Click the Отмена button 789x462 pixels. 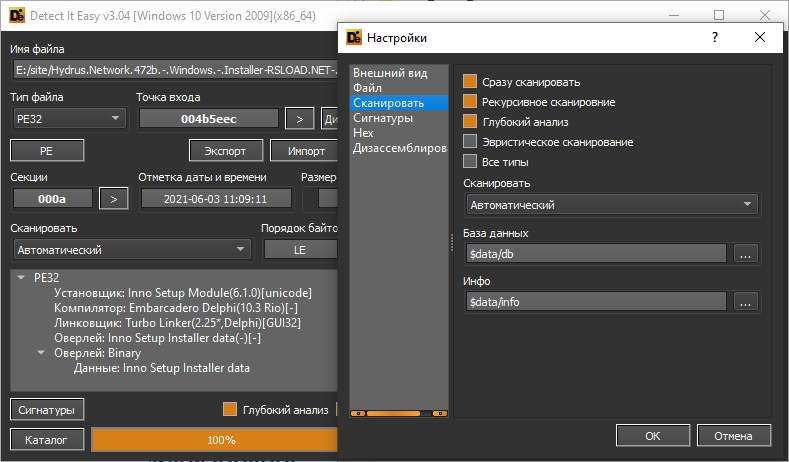734,436
